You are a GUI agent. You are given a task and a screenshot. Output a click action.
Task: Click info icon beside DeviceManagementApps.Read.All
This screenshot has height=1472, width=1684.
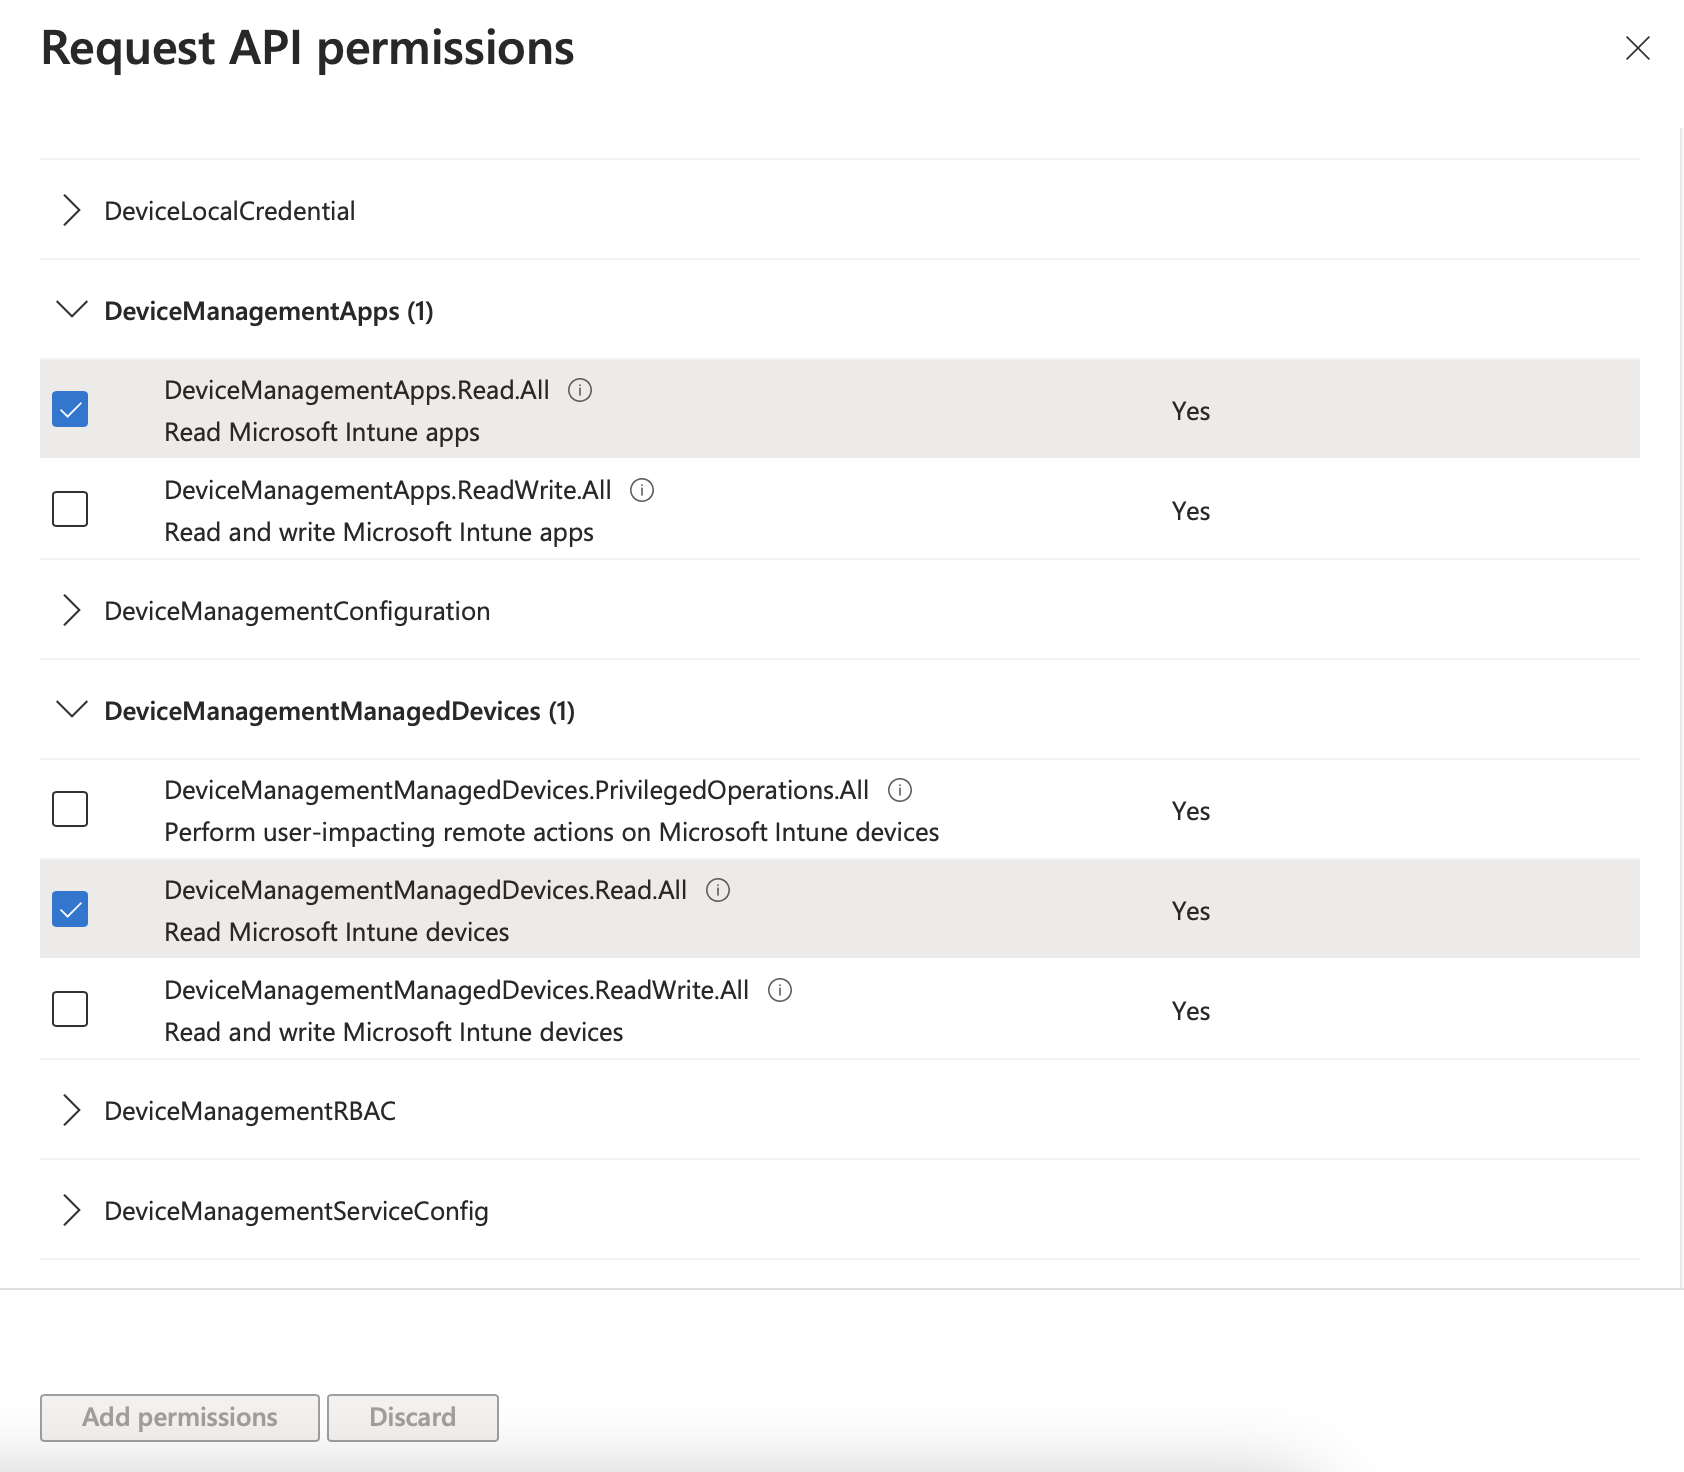pyautogui.click(x=580, y=390)
